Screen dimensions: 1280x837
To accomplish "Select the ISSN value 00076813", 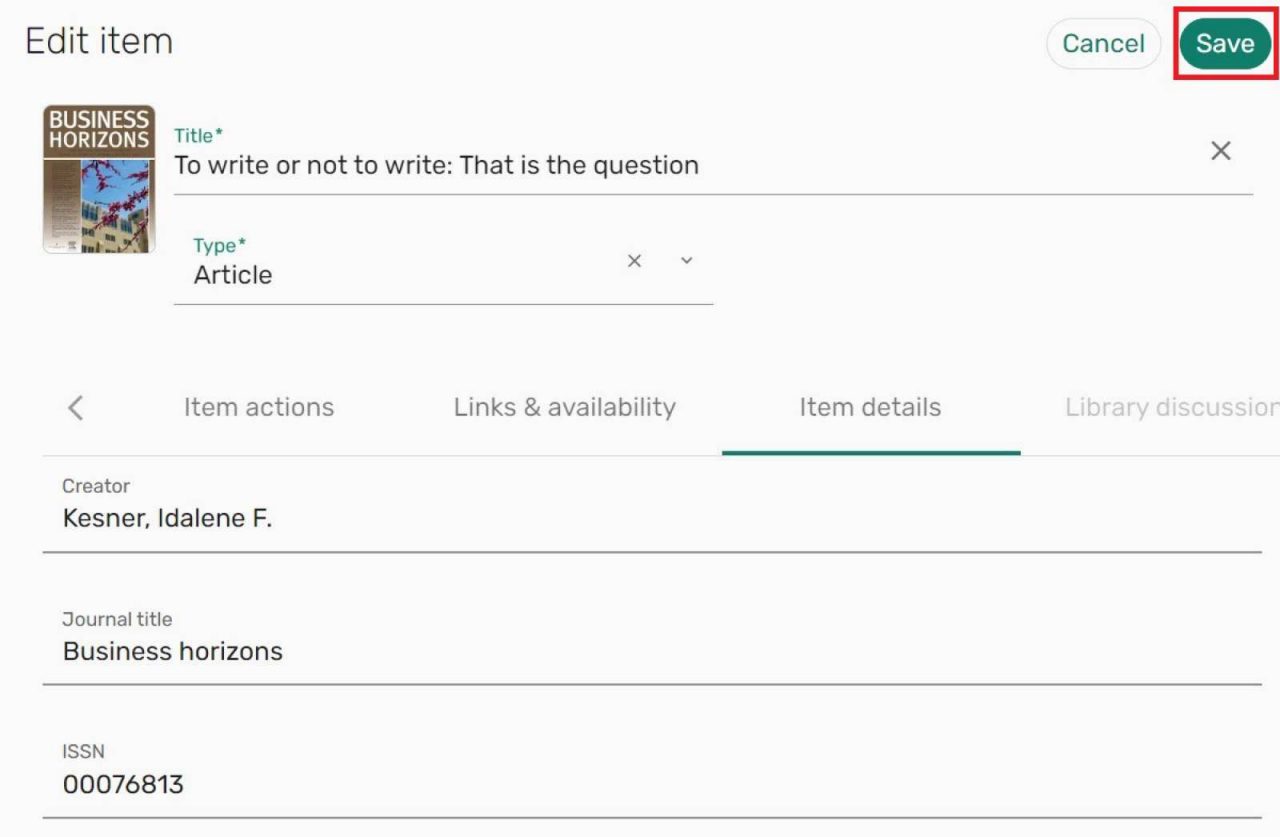I will click(x=124, y=784).
